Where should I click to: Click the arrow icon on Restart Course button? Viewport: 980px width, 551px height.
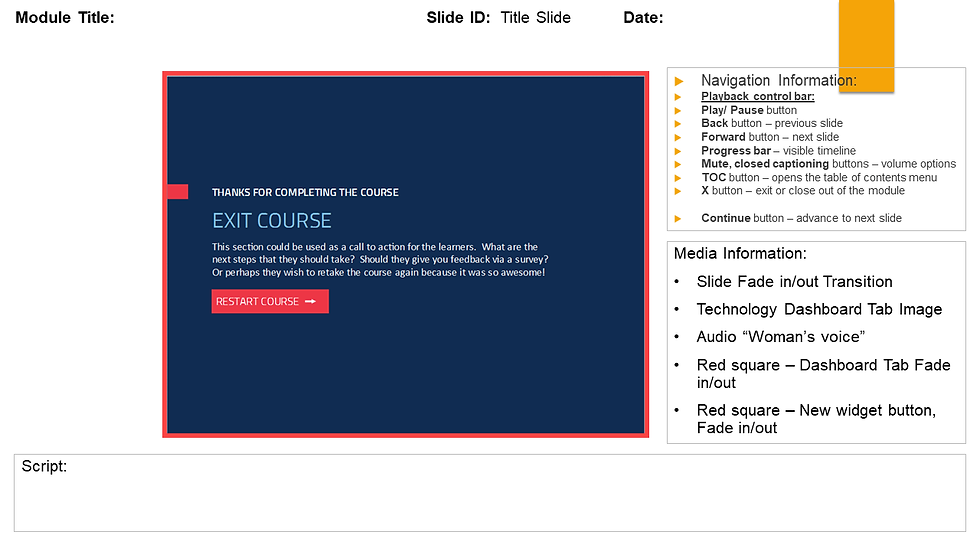tap(311, 302)
